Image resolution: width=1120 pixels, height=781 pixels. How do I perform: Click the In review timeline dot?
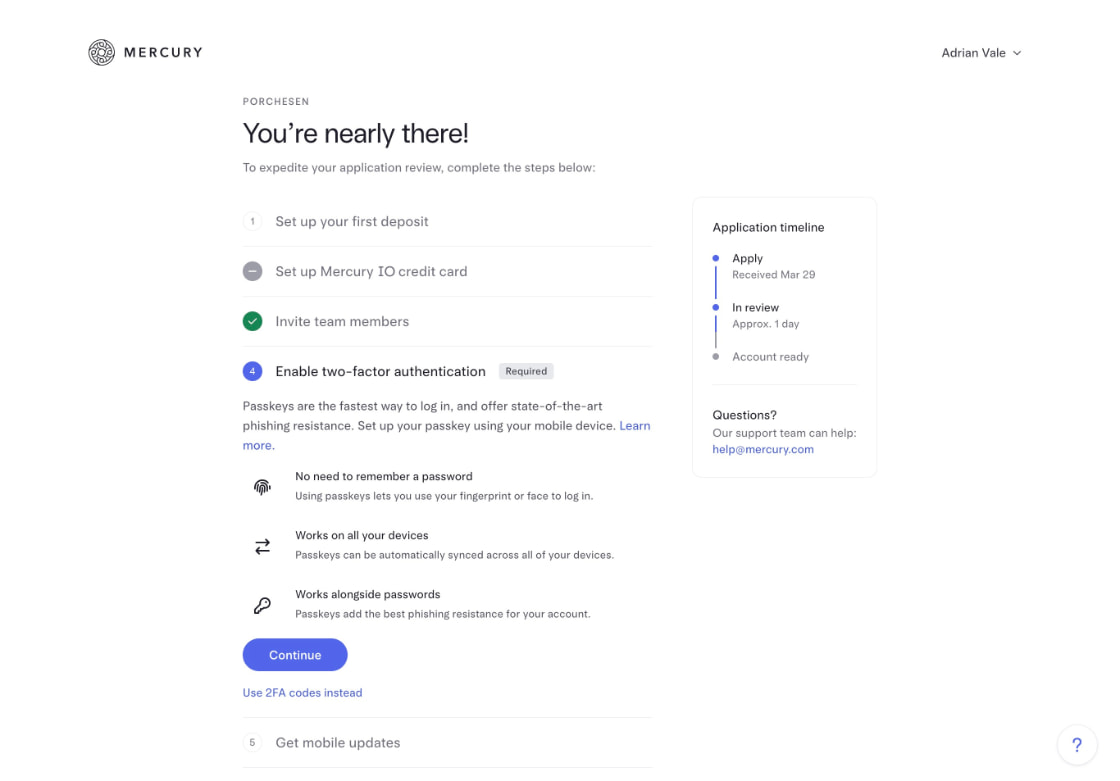pyautogui.click(x=716, y=308)
